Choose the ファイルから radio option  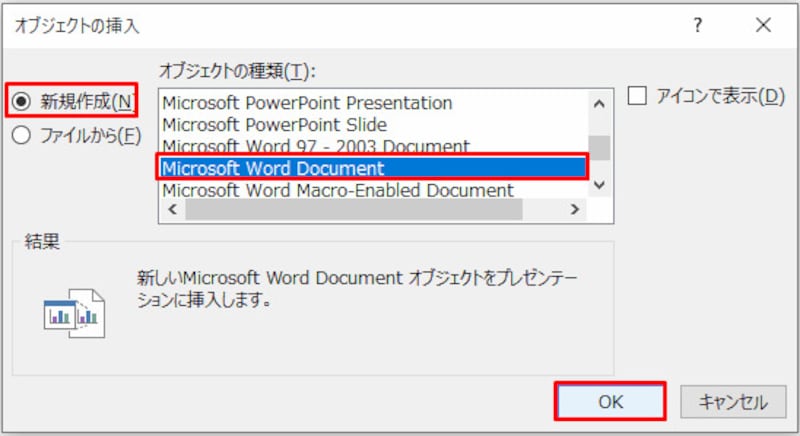pos(20,136)
